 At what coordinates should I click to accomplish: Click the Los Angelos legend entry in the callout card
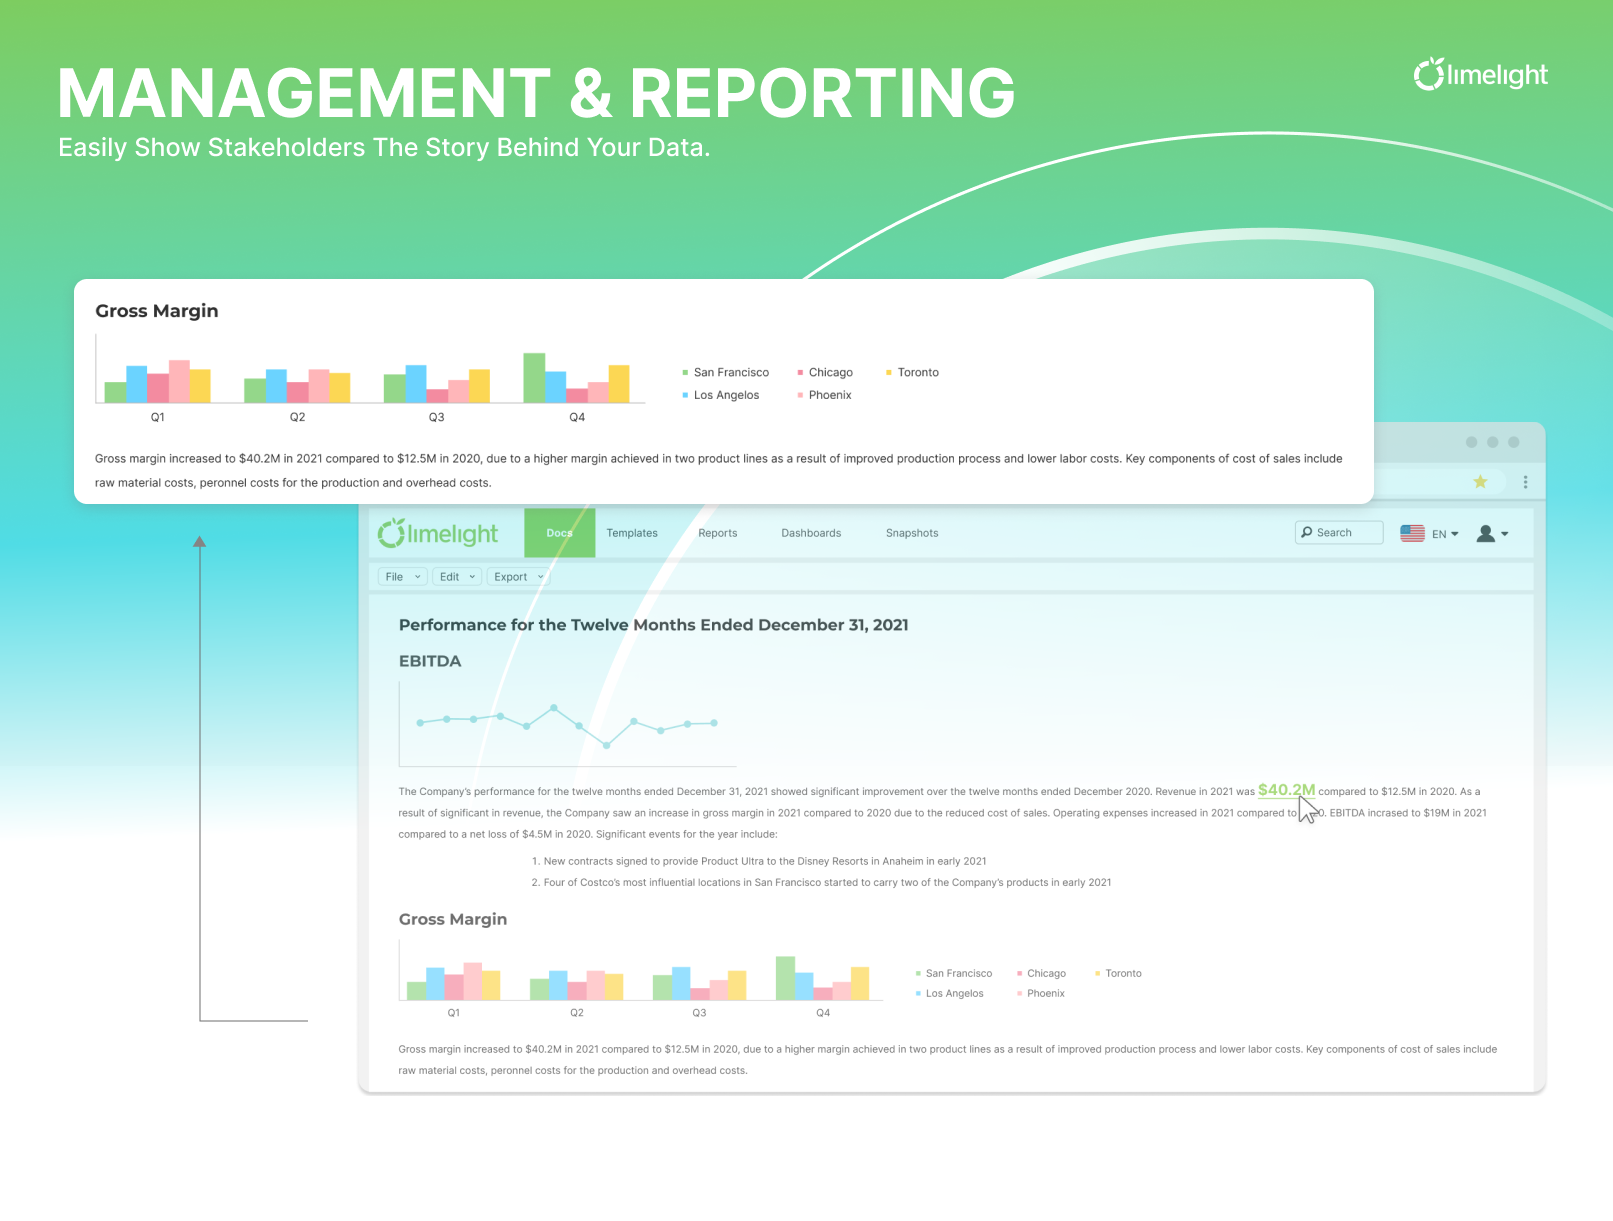(x=721, y=395)
